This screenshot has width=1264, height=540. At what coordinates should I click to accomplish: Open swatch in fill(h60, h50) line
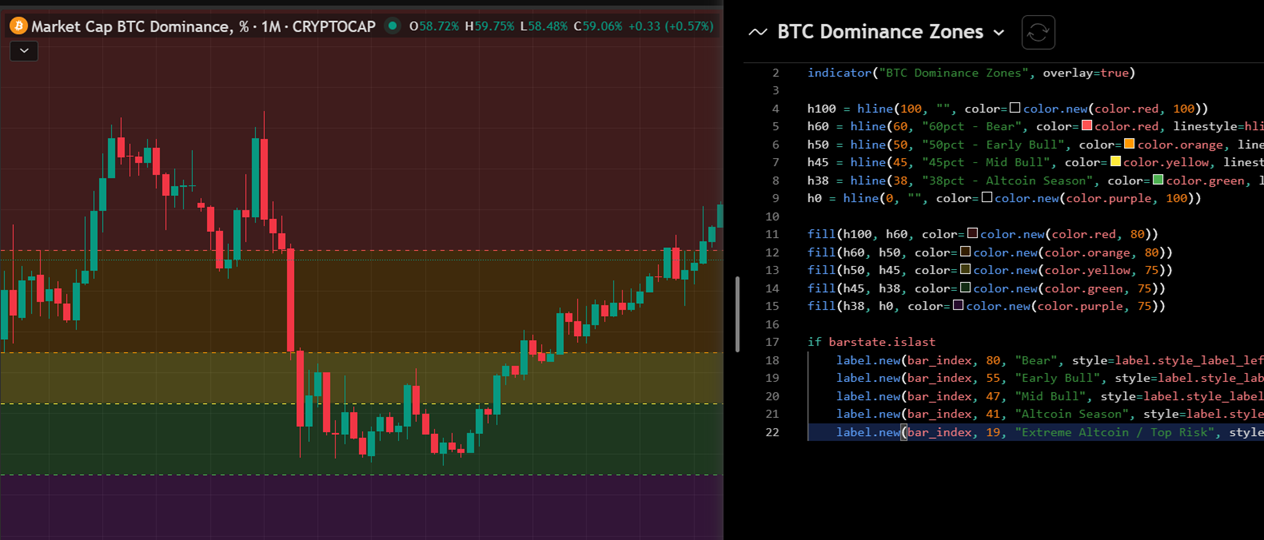[966, 252]
